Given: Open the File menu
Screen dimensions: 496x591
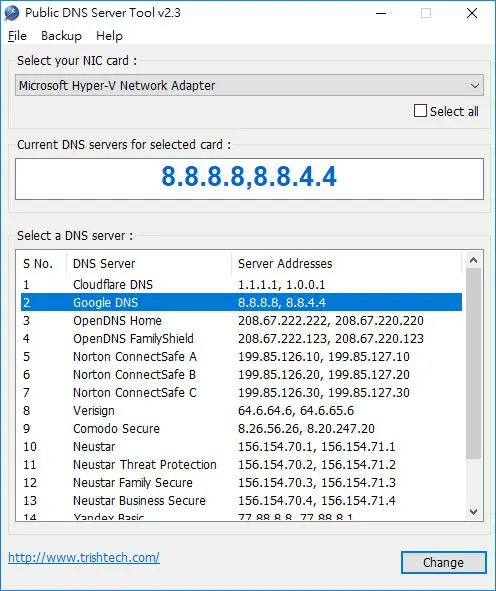Looking at the screenshot, I should (17, 36).
